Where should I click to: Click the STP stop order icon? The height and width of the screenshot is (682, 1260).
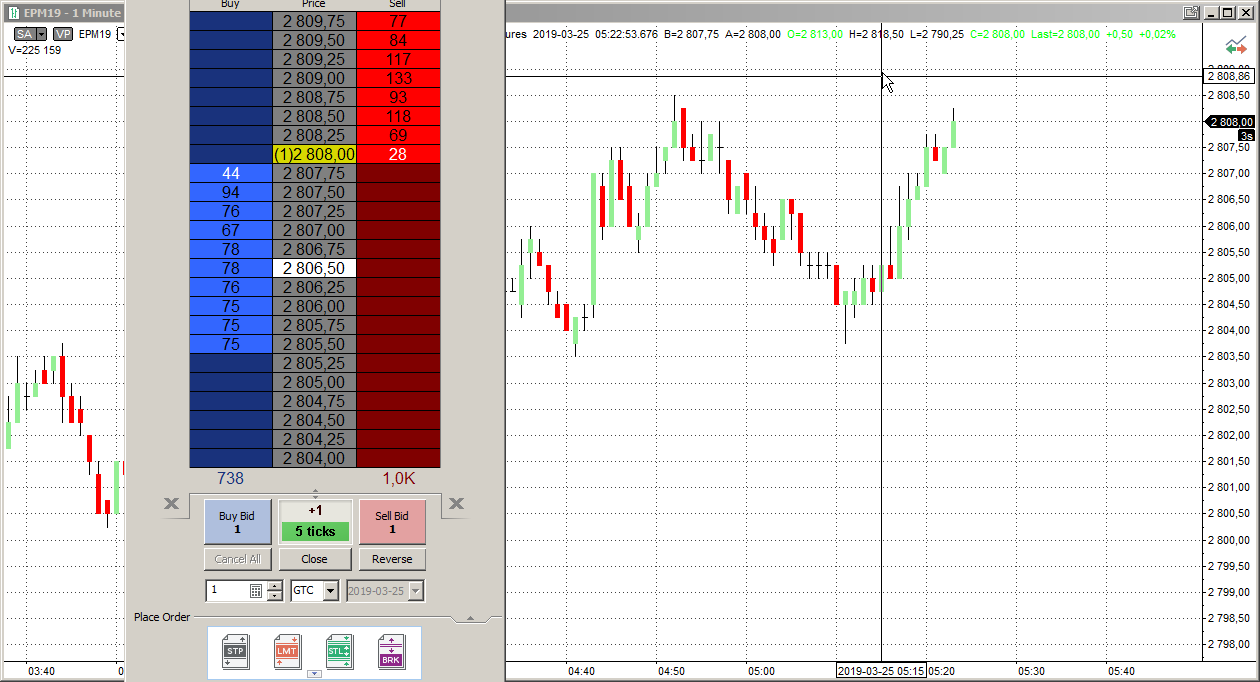tap(235, 651)
